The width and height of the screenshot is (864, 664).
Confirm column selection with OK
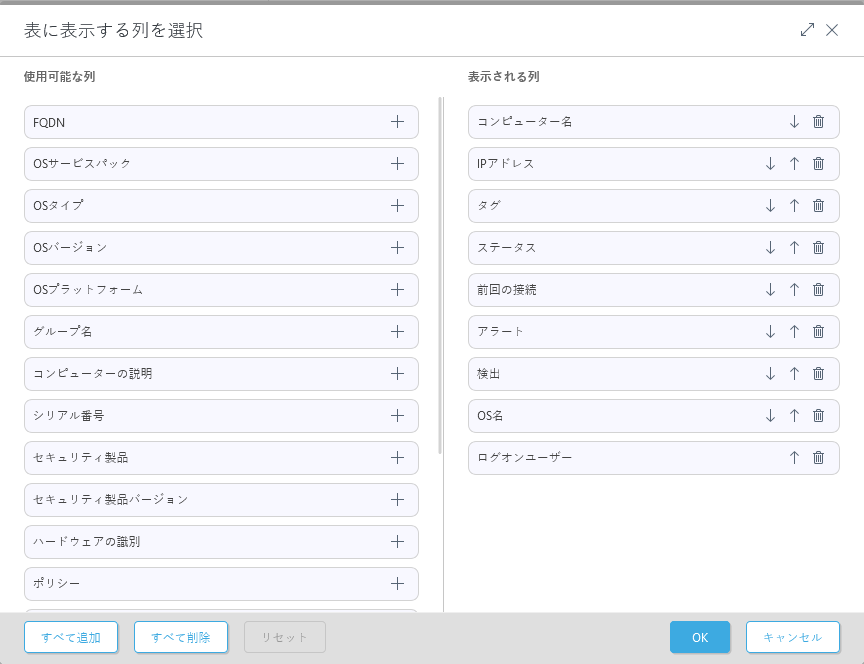(700, 637)
